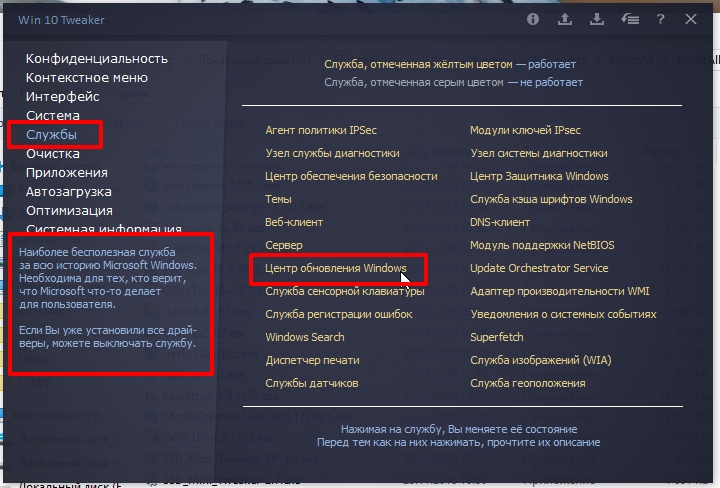Toggle the Сервер service
Viewport: 720px width, 488px height.
[x=284, y=245]
